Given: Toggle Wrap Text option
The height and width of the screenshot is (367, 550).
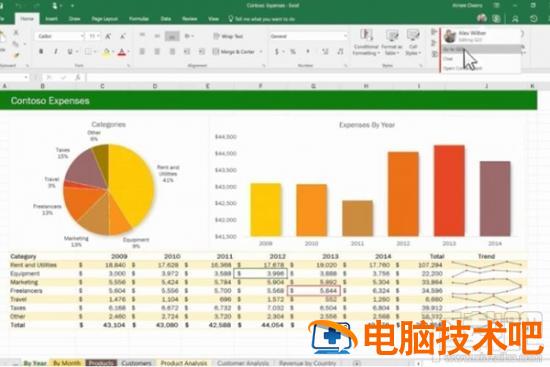Looking at the screenshot, I should point(228,36).
